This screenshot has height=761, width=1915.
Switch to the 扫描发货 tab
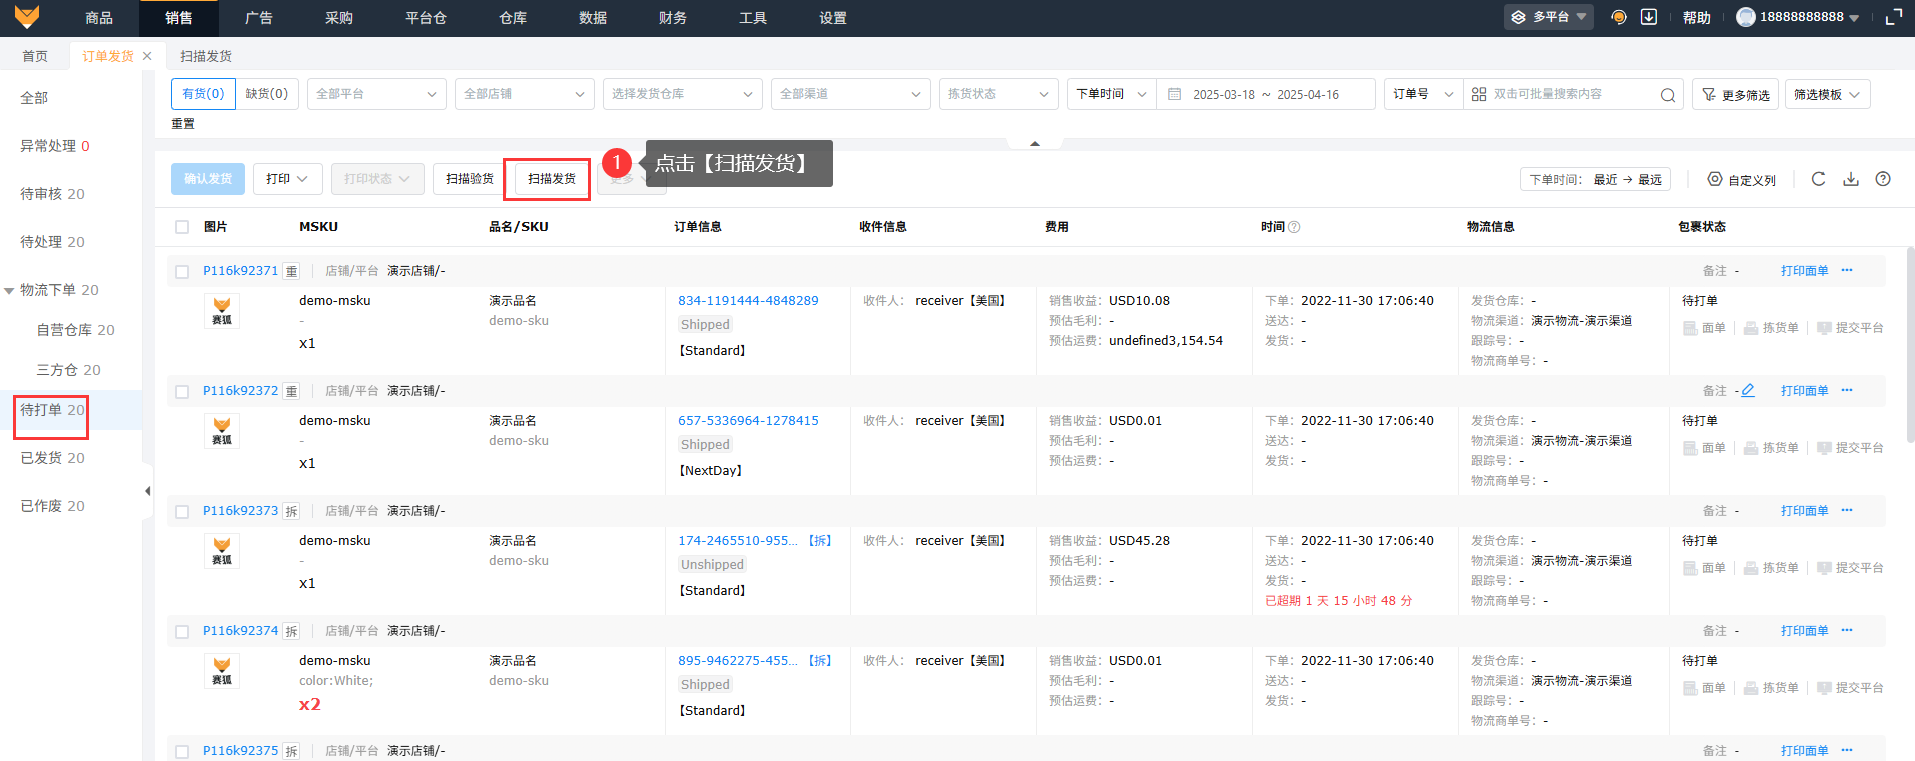coord(206,56)
